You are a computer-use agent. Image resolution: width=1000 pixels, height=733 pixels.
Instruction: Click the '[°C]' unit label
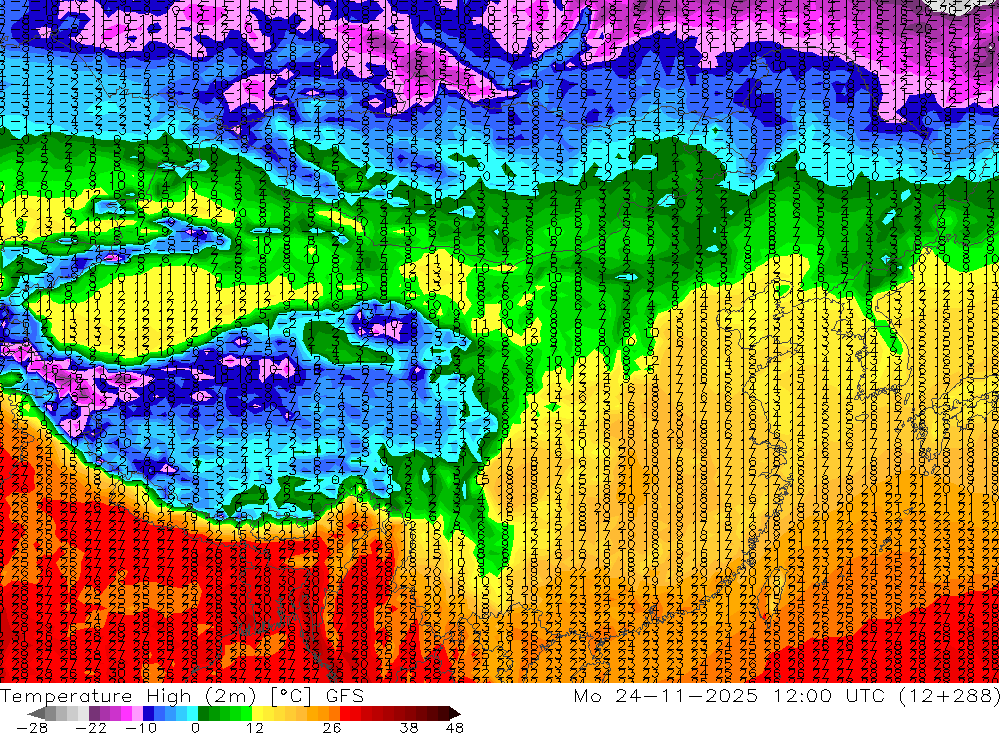click(291, 696)
